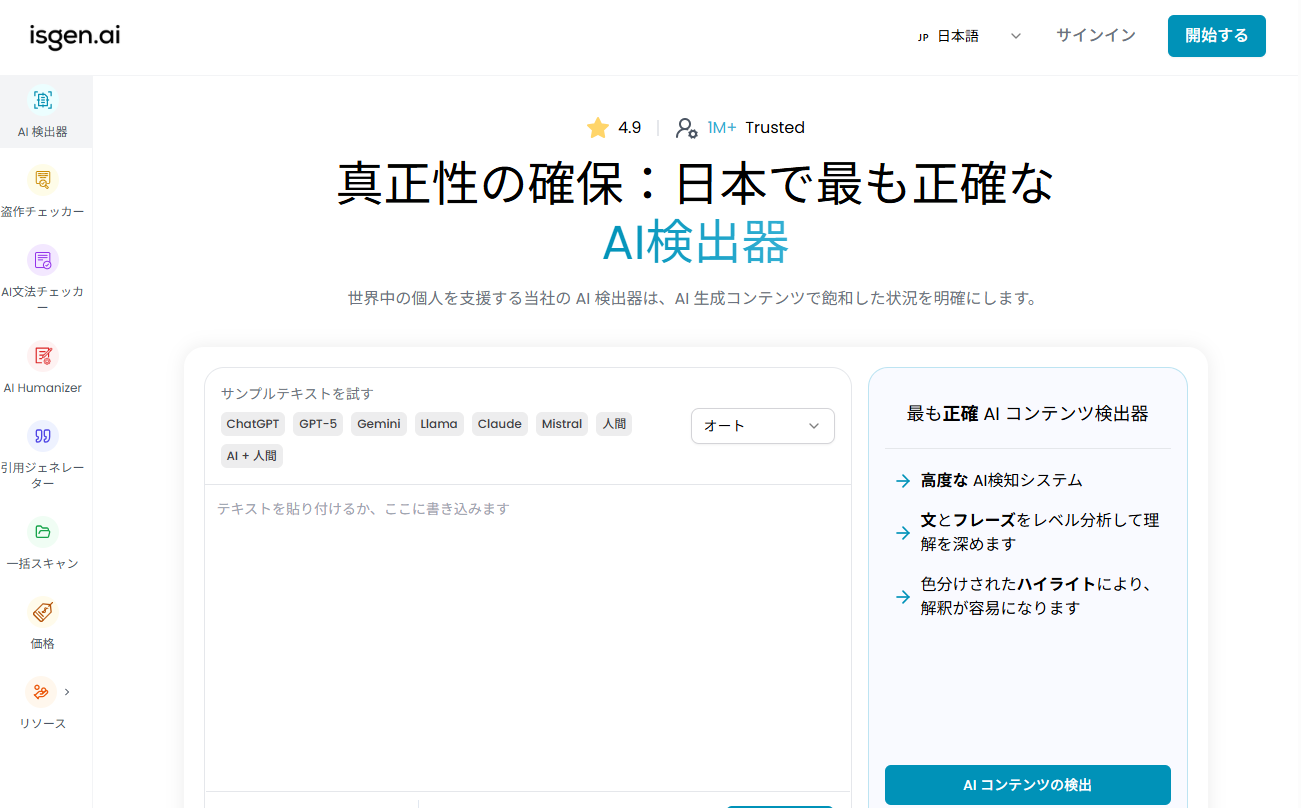Open the AI 検出器 sidebar icon
Screen dimensions: 1301x808
click(43, 100)
